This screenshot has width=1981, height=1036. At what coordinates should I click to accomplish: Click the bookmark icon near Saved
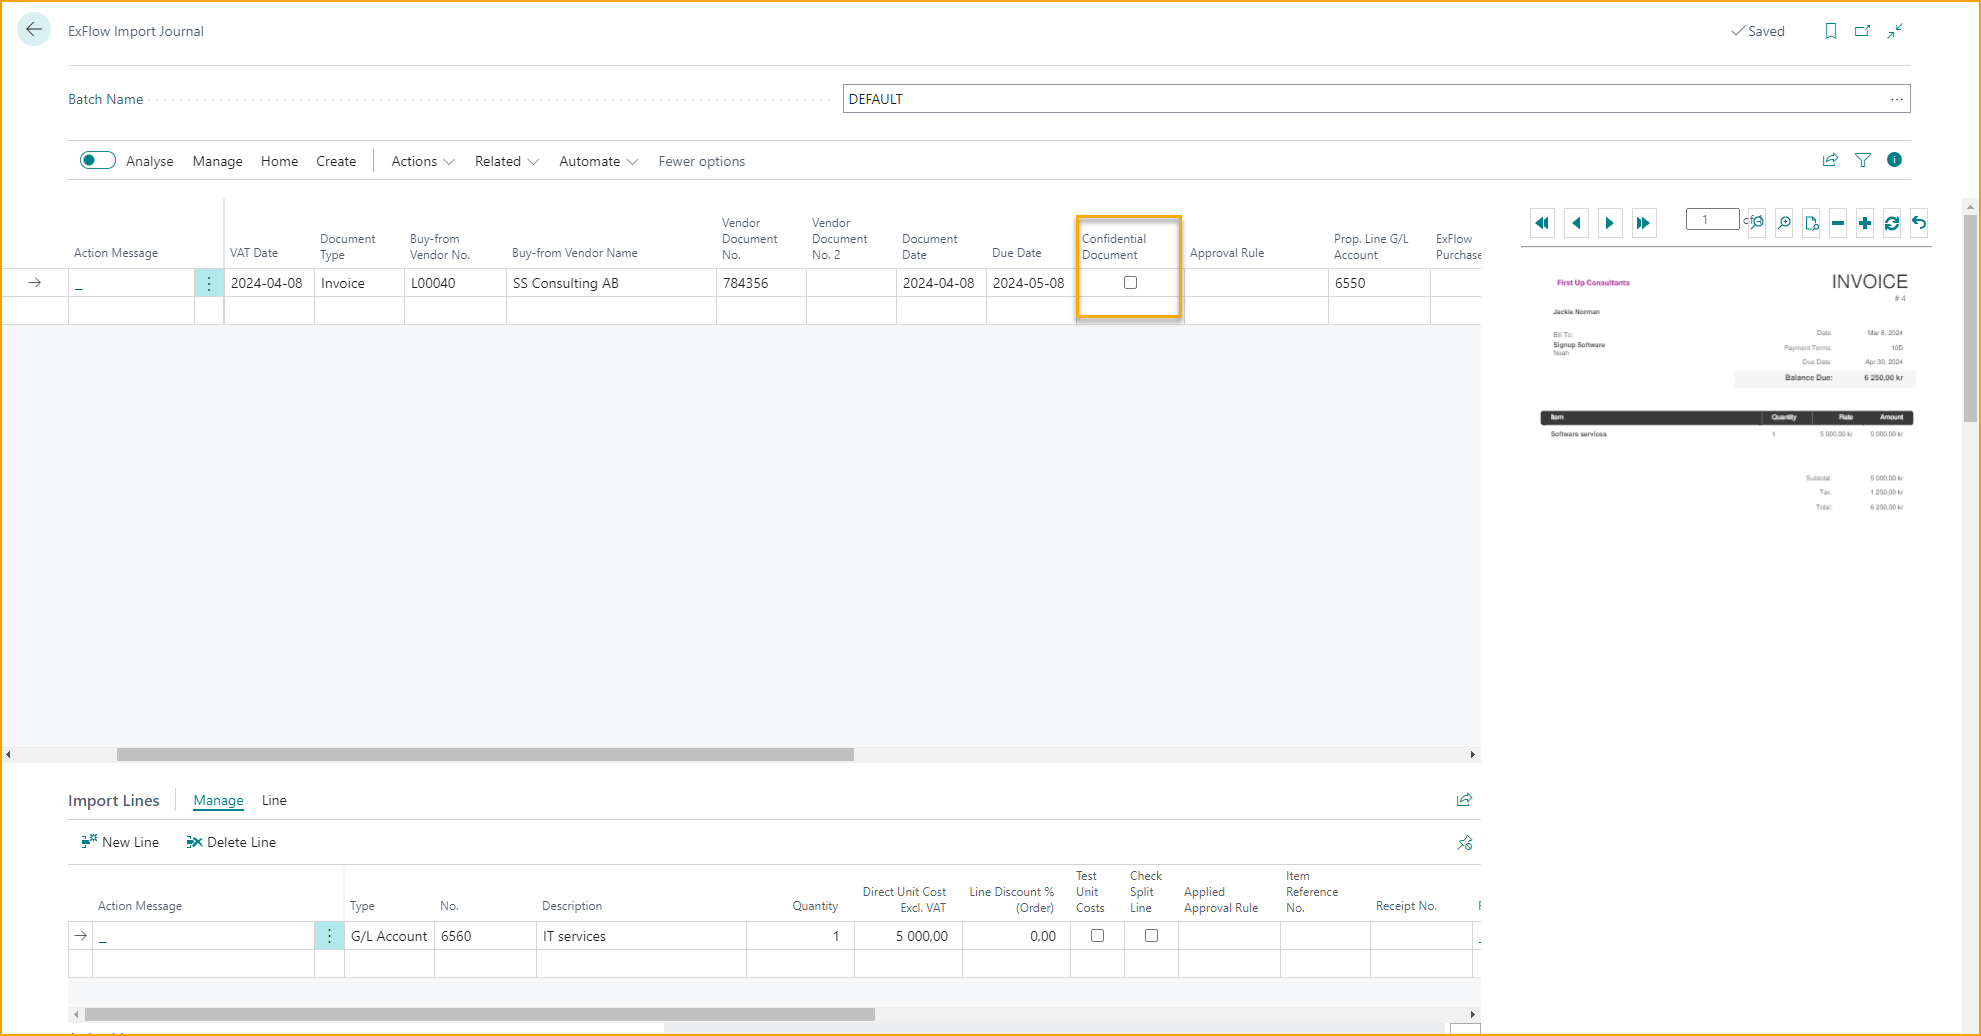pyautogui.click(x=1831, y=31)
